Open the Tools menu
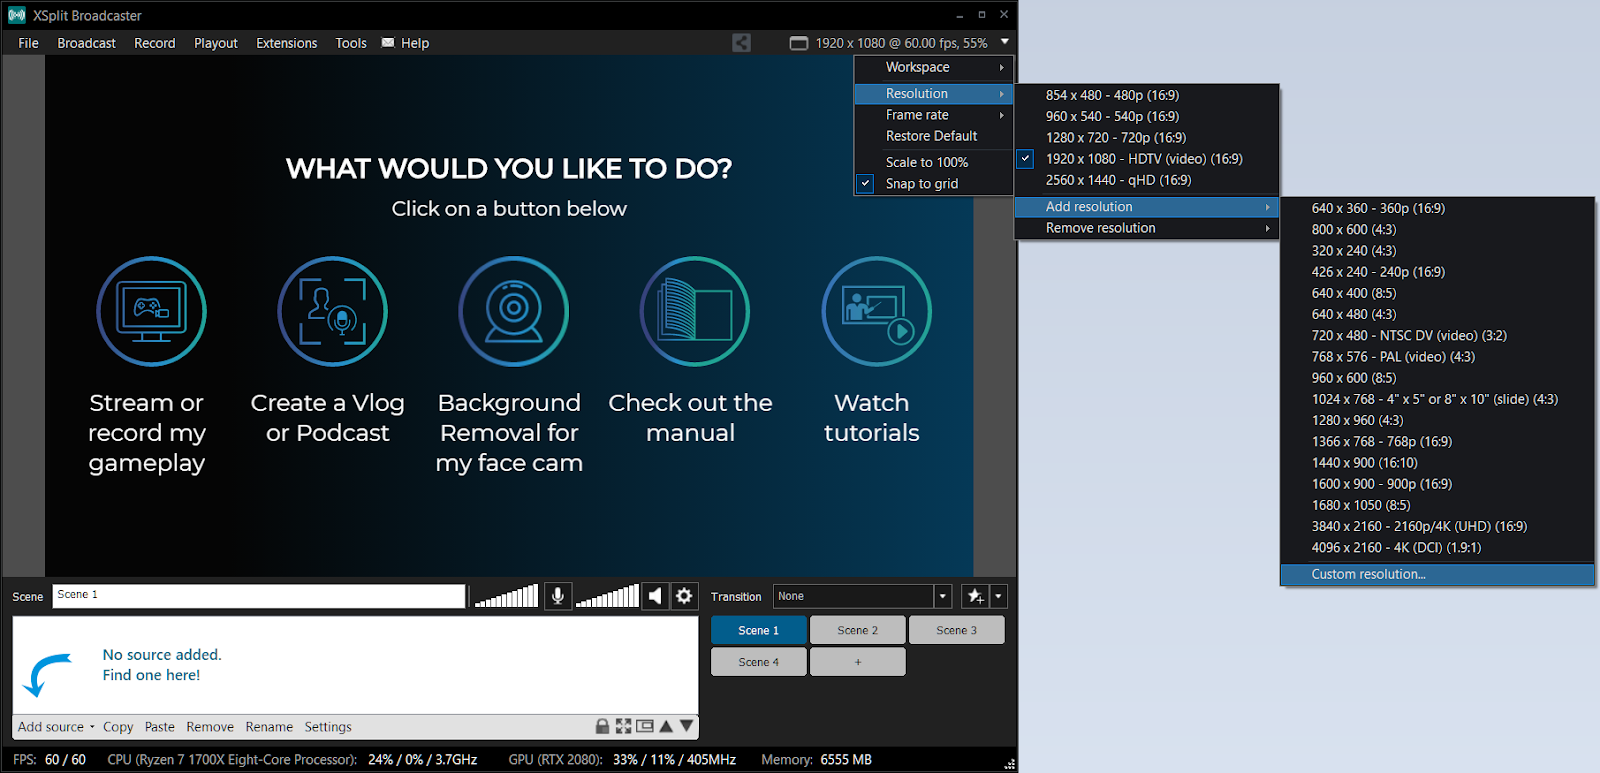Screen dimensions: 1600x773 click(351, 43)
